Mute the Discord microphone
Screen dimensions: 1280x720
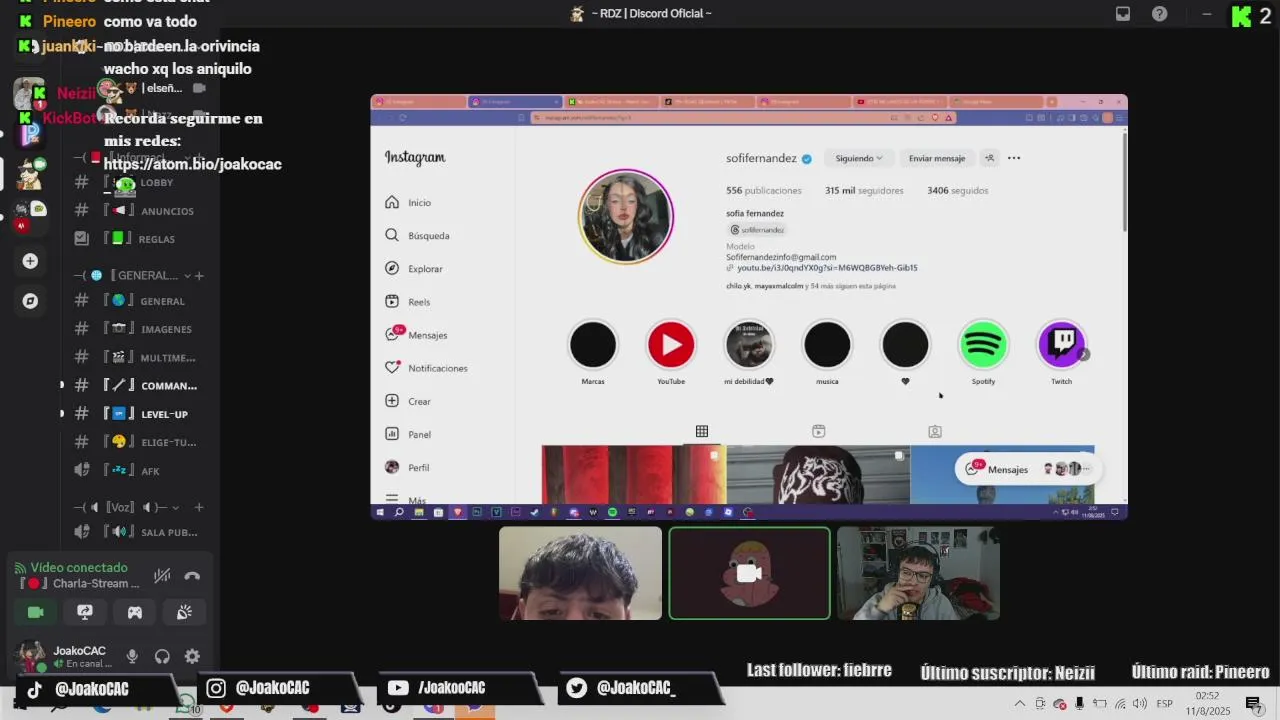(x=132, y=657)
